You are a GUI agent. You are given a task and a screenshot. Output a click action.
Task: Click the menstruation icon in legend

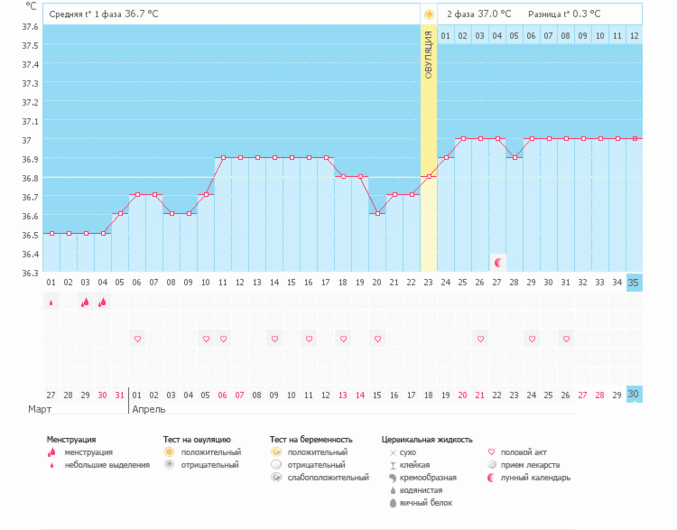tap(51, 452)
